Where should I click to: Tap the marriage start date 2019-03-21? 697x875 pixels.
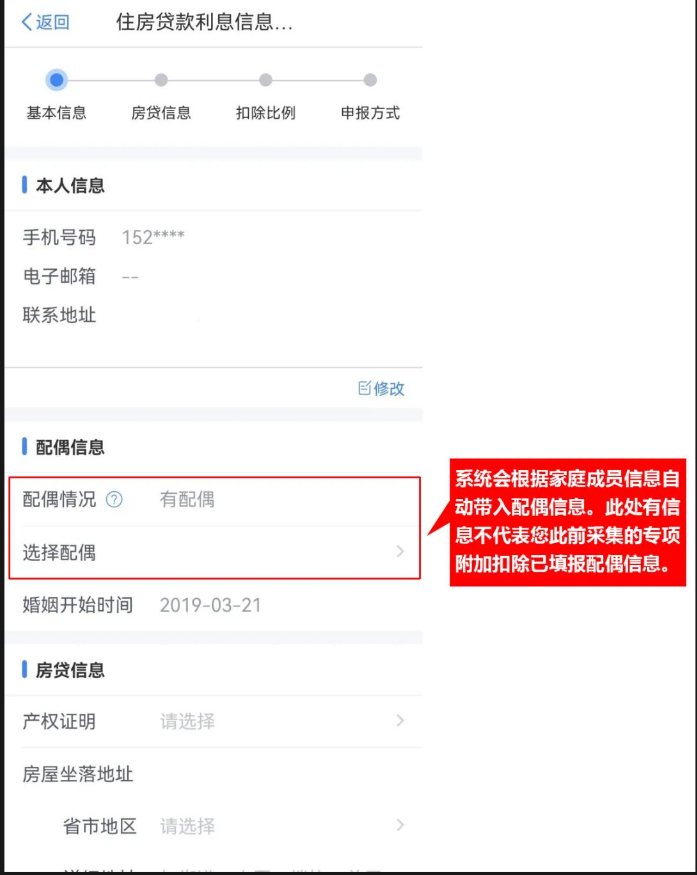[x=210, y=605]
